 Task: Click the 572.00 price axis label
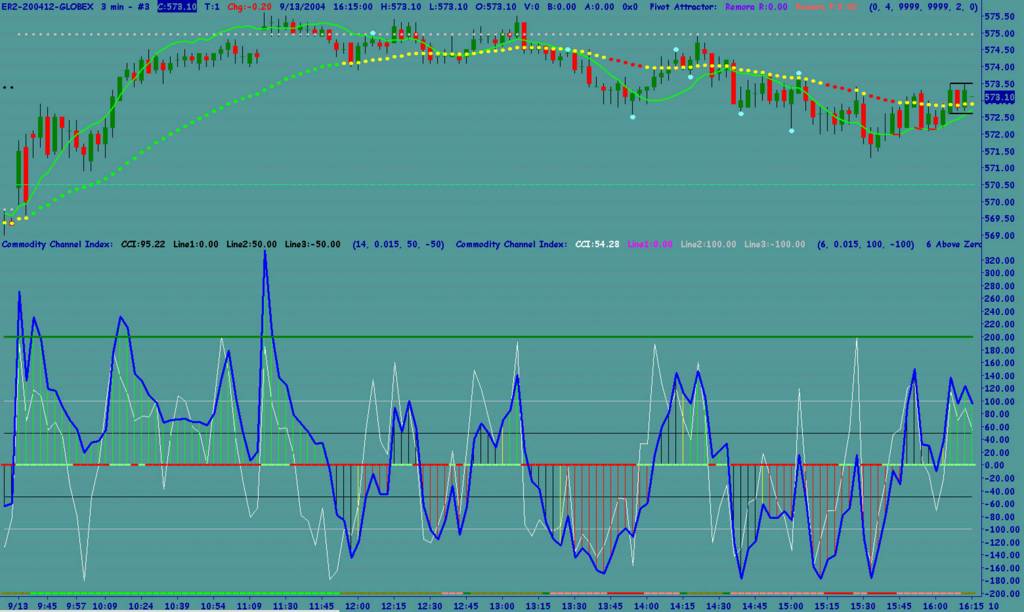click(x=999, y=135)
